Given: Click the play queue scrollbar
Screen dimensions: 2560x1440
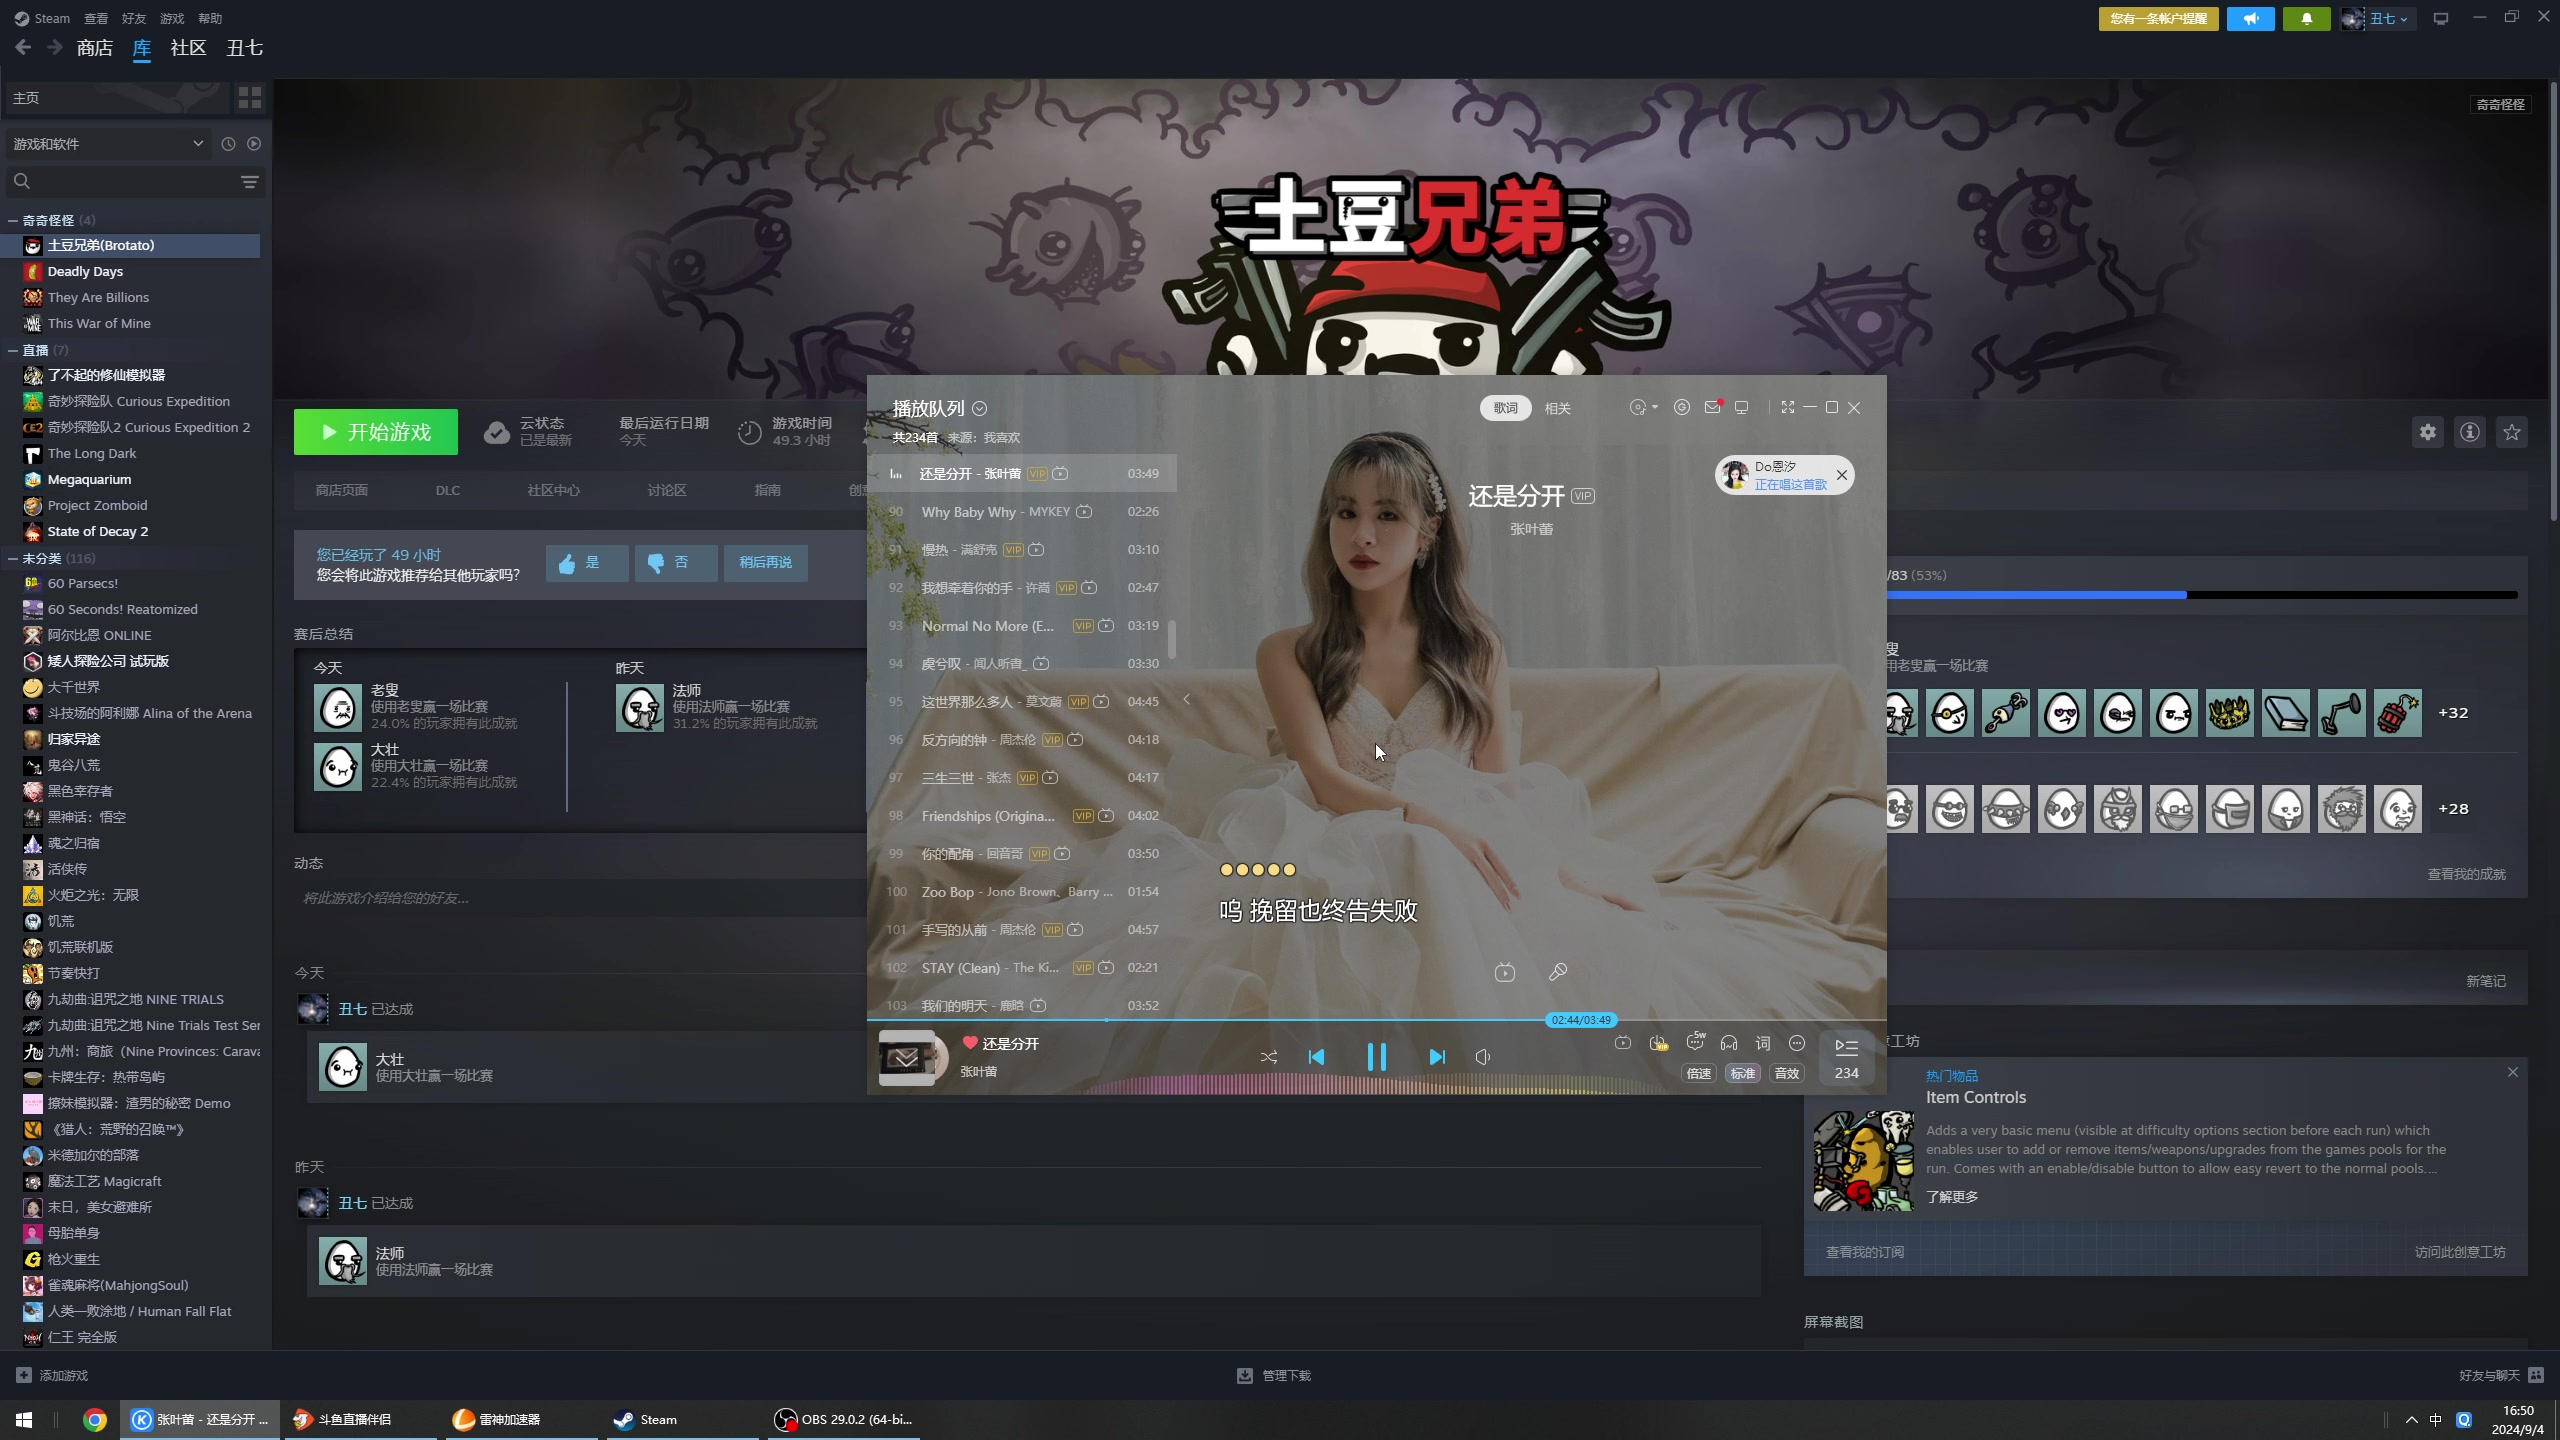Looking at the screenshot, I should [x=1171, y=639].
